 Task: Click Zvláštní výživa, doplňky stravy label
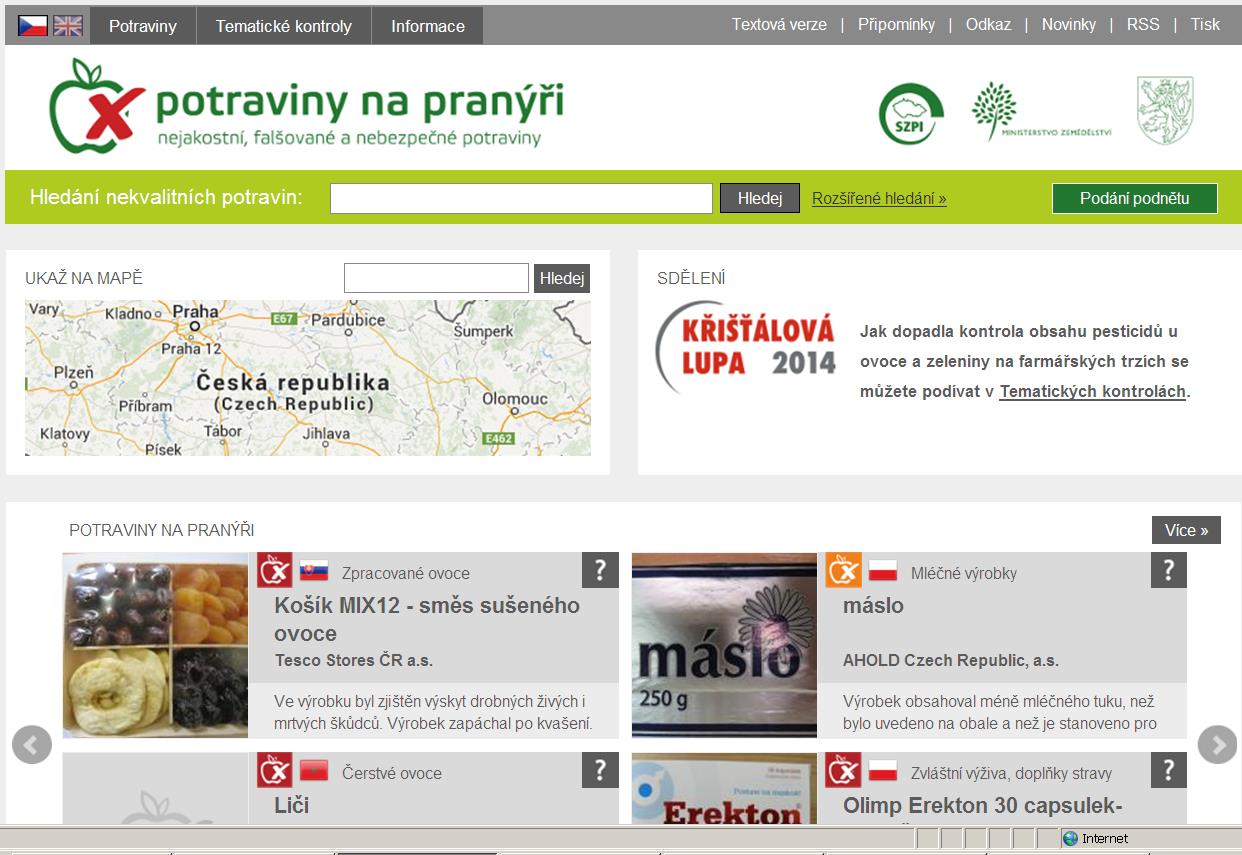(1011, 773)
